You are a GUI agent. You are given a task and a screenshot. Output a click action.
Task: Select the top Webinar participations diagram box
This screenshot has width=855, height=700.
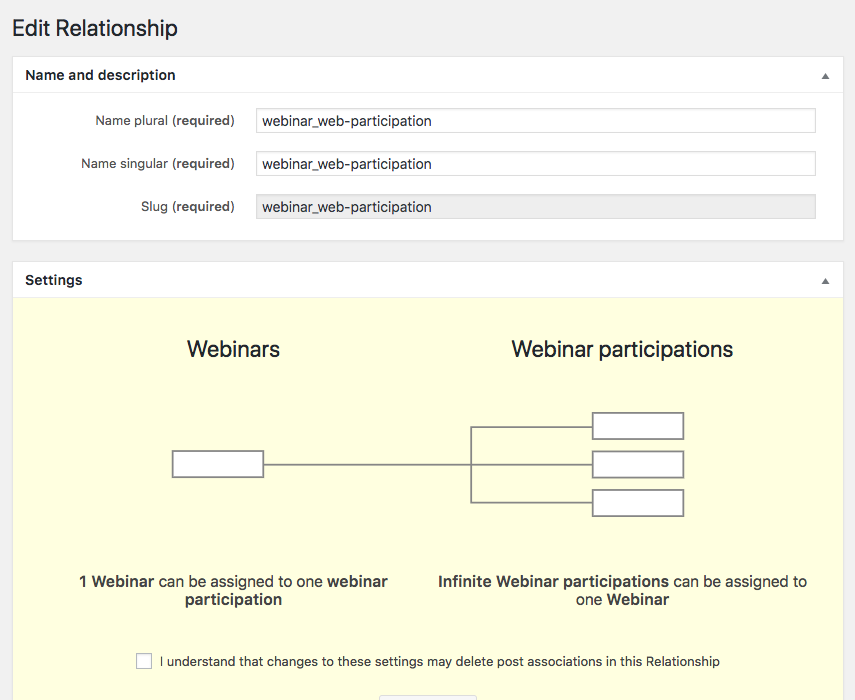tap(637, 426)
